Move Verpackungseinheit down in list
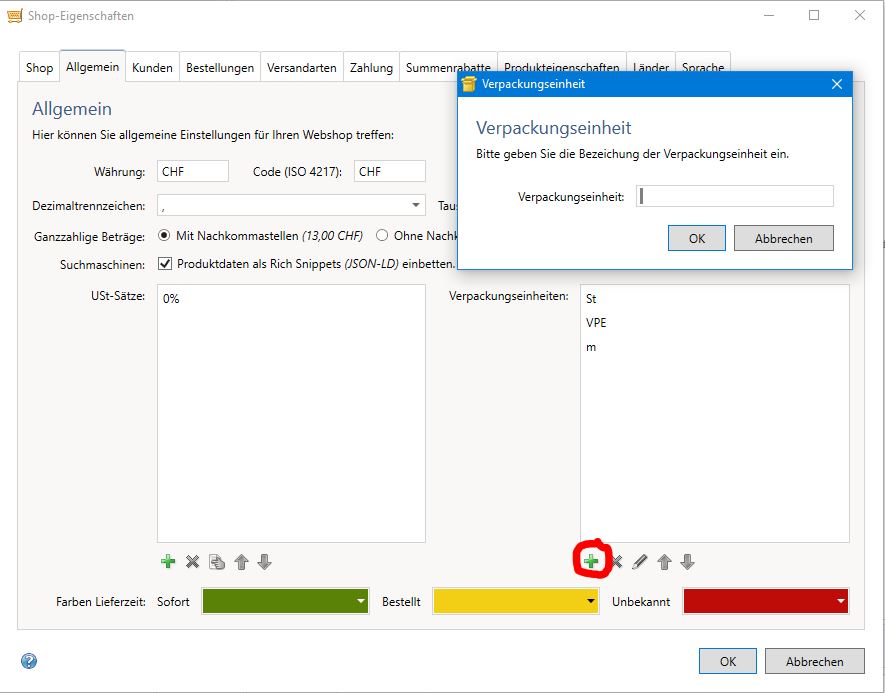 (x=687, y=562)
